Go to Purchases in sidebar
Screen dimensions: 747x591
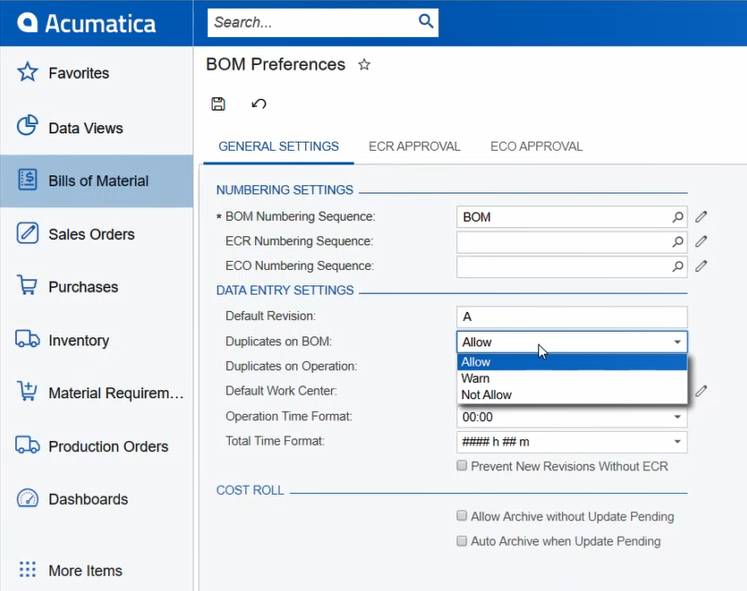83,287
